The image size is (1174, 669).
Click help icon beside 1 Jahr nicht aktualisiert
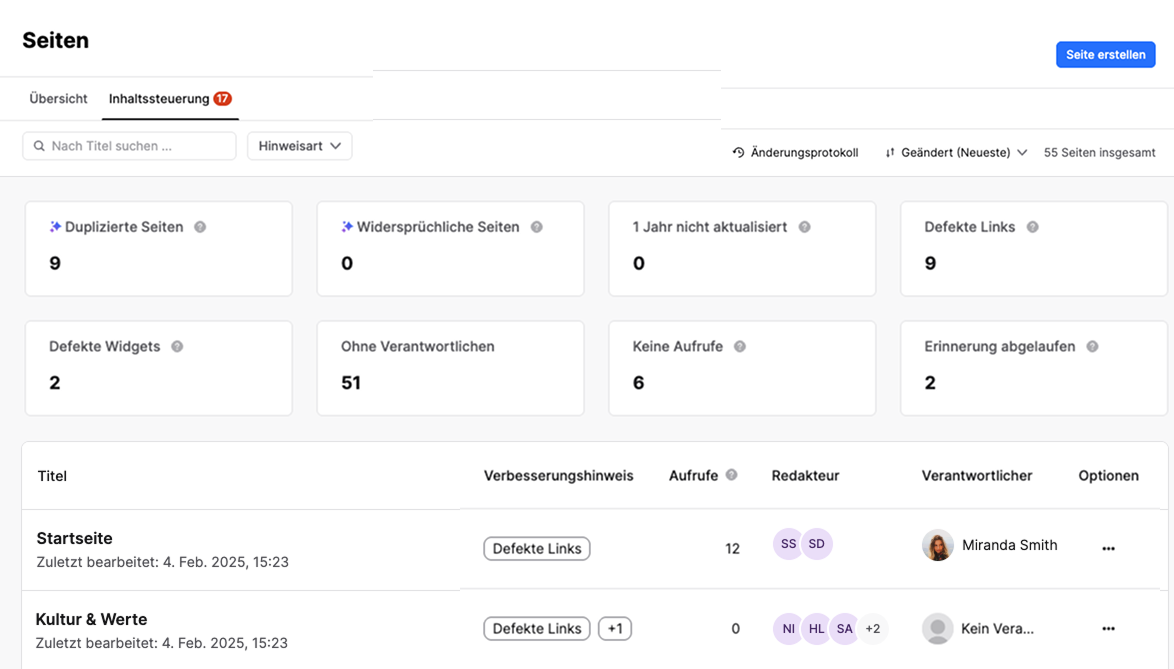tap(804, 227)
